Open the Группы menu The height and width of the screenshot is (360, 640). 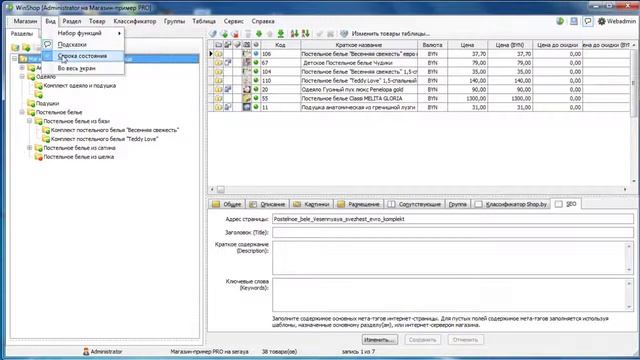point(174,21)
